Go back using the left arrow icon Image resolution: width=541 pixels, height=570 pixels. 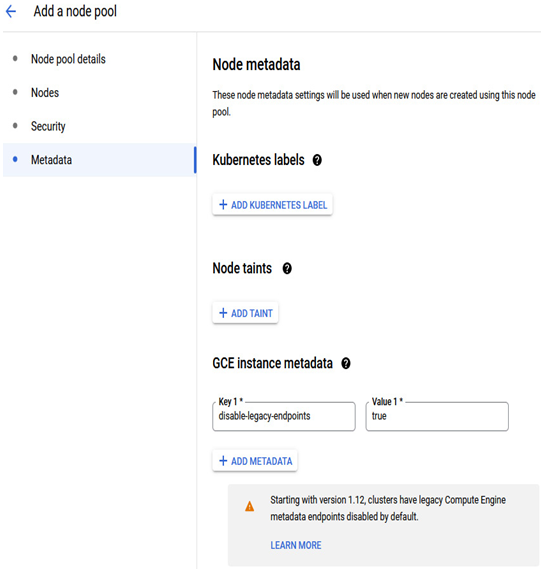pyautogui.click(x=11, y=12)
